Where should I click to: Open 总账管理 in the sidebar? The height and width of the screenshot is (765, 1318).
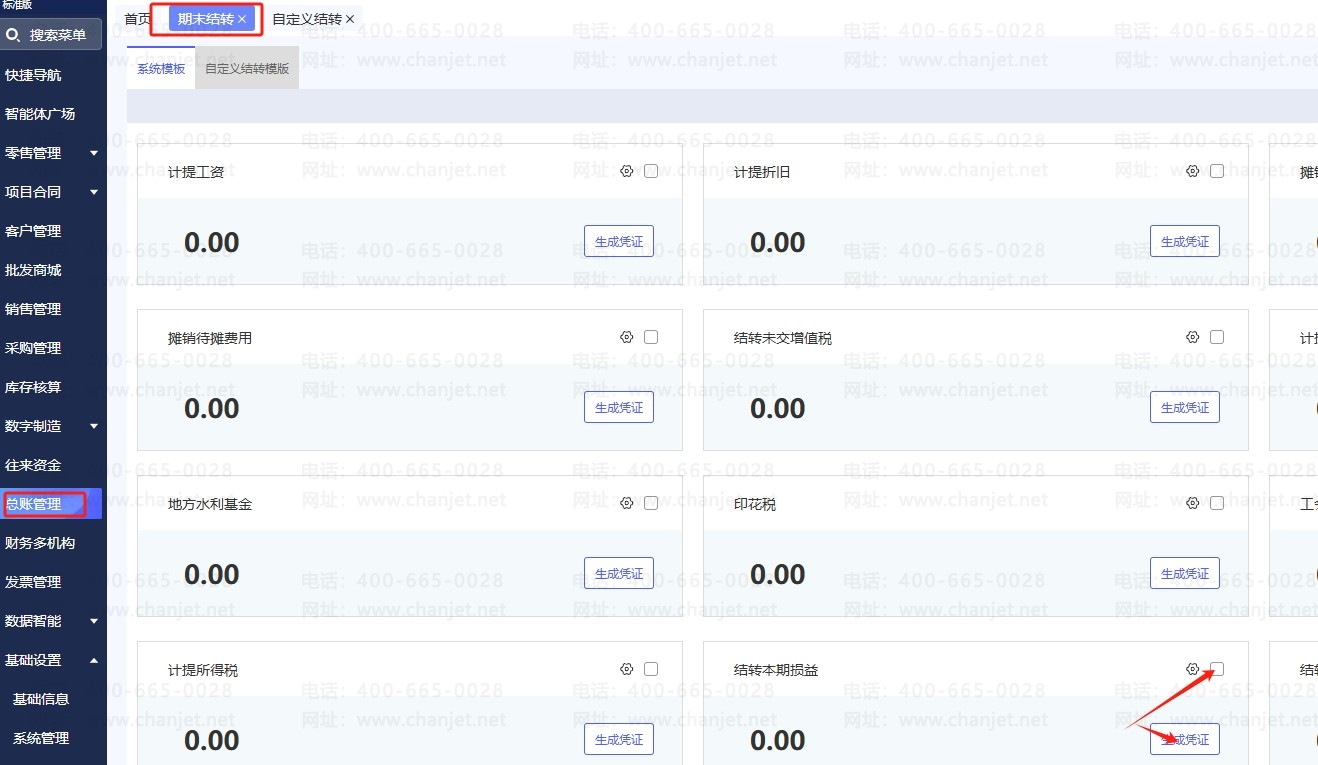pos(51,504)
